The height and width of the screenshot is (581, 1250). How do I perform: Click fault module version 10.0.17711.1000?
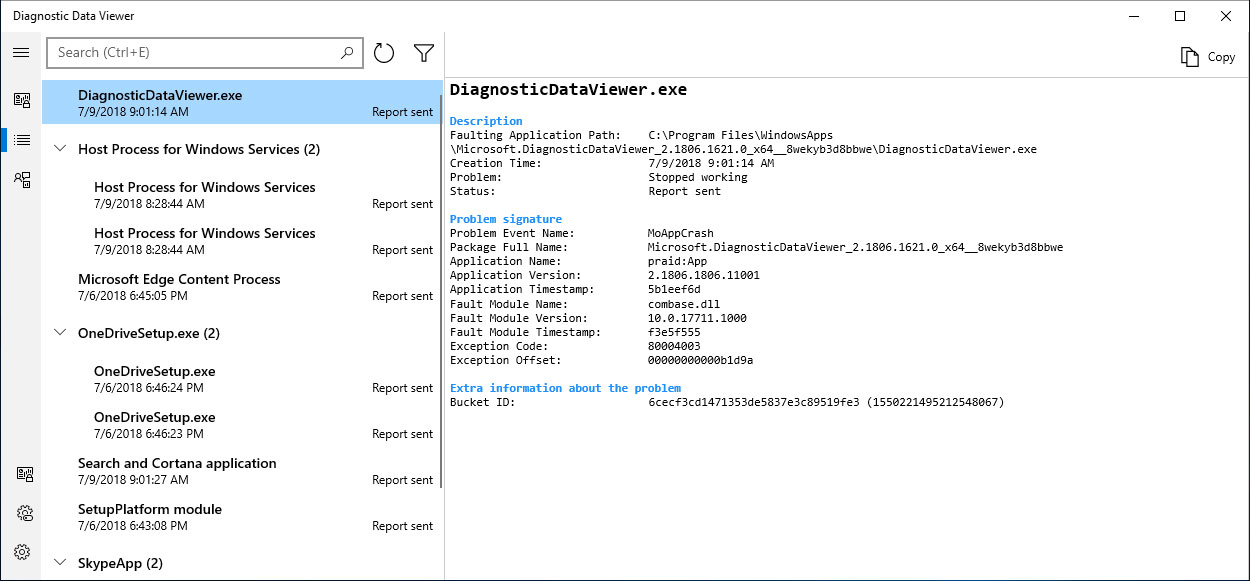click(698, 318)
